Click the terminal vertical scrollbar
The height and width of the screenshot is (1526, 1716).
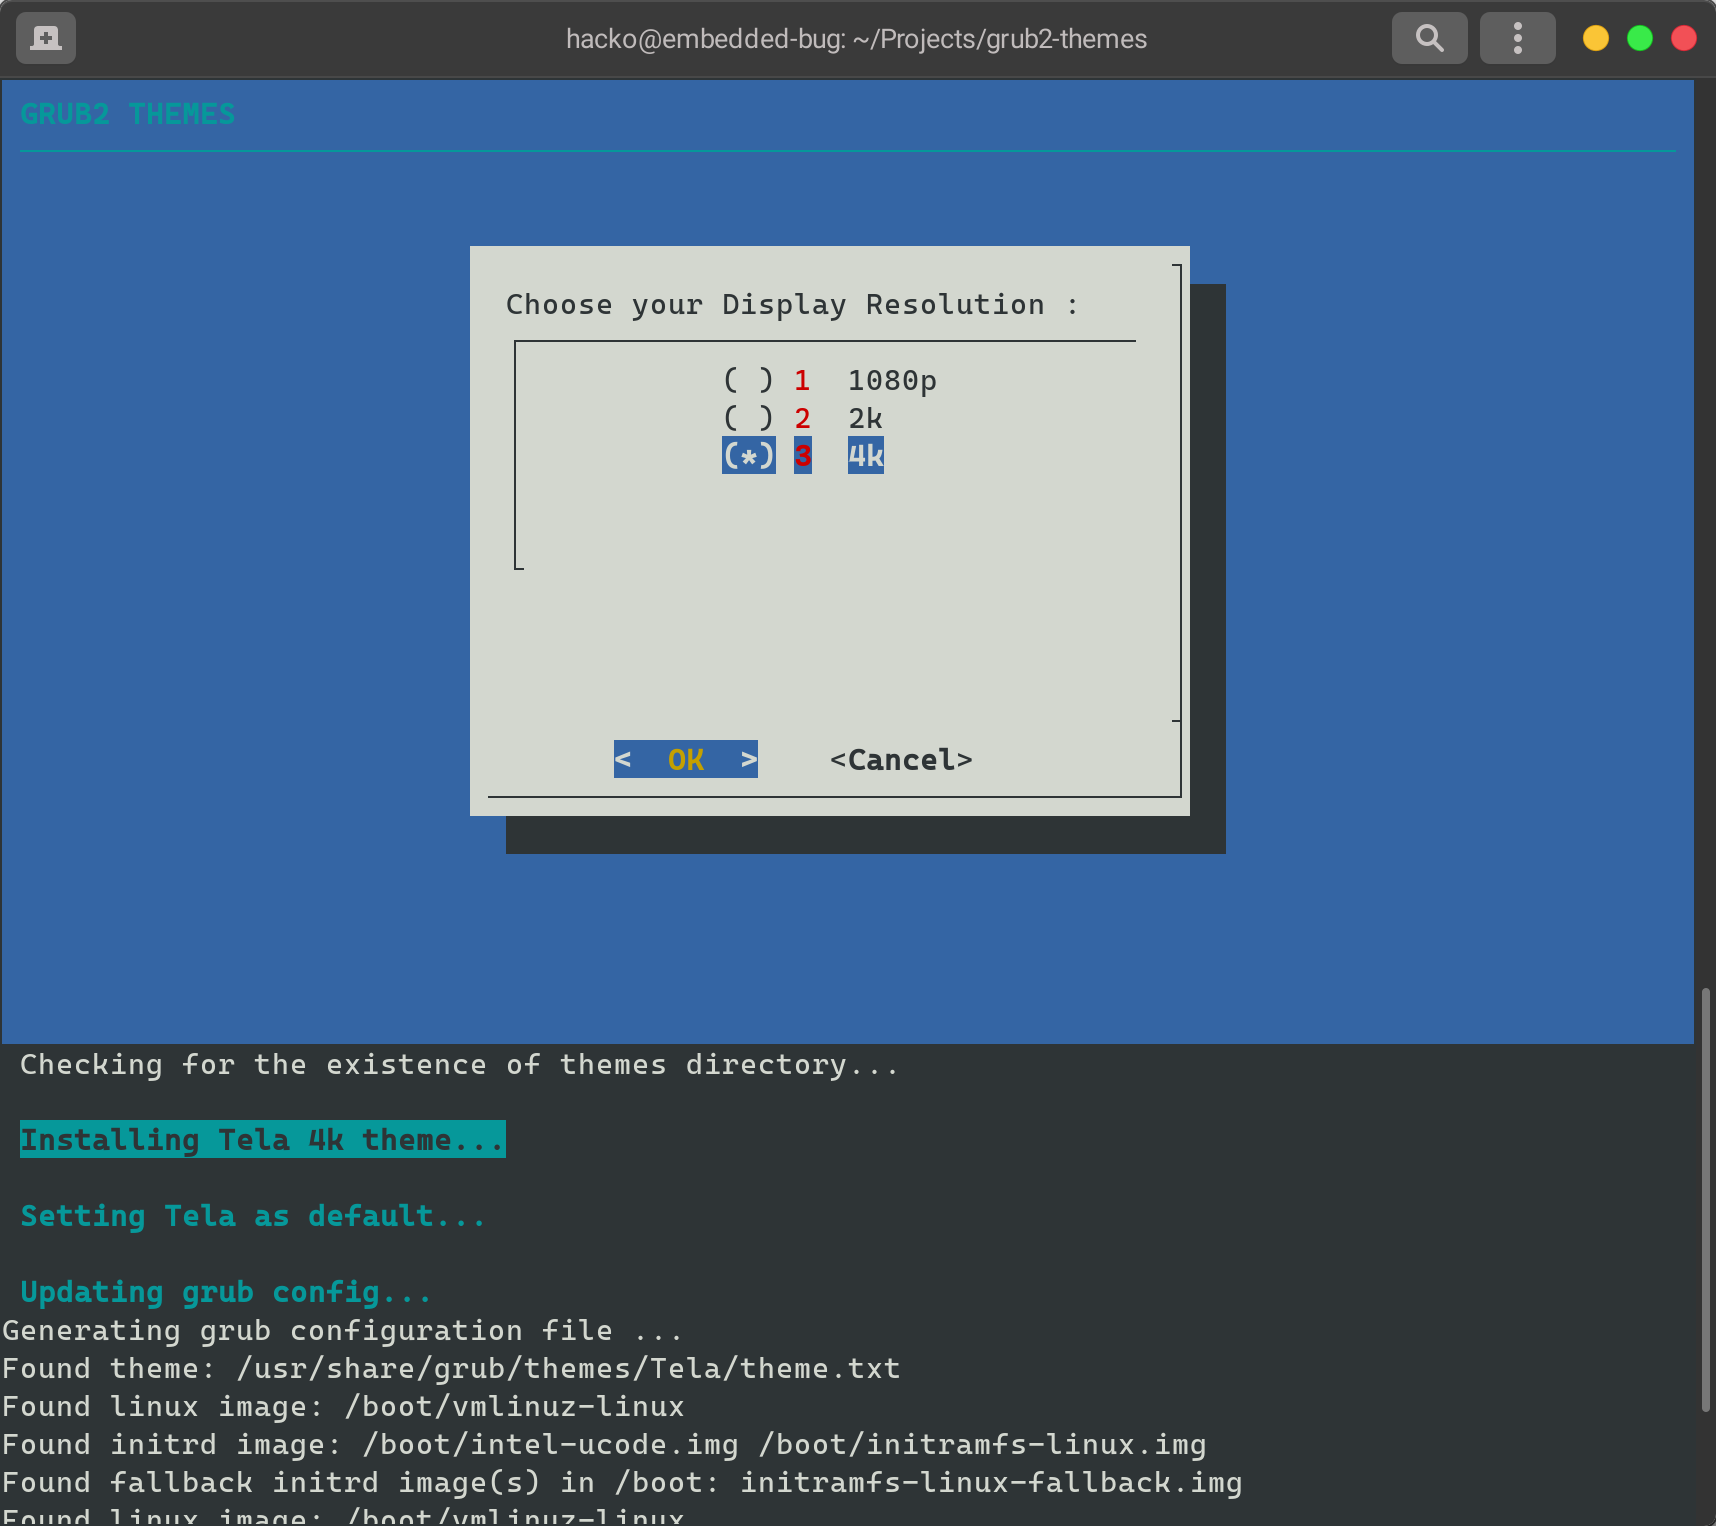click(1706, 1199)
